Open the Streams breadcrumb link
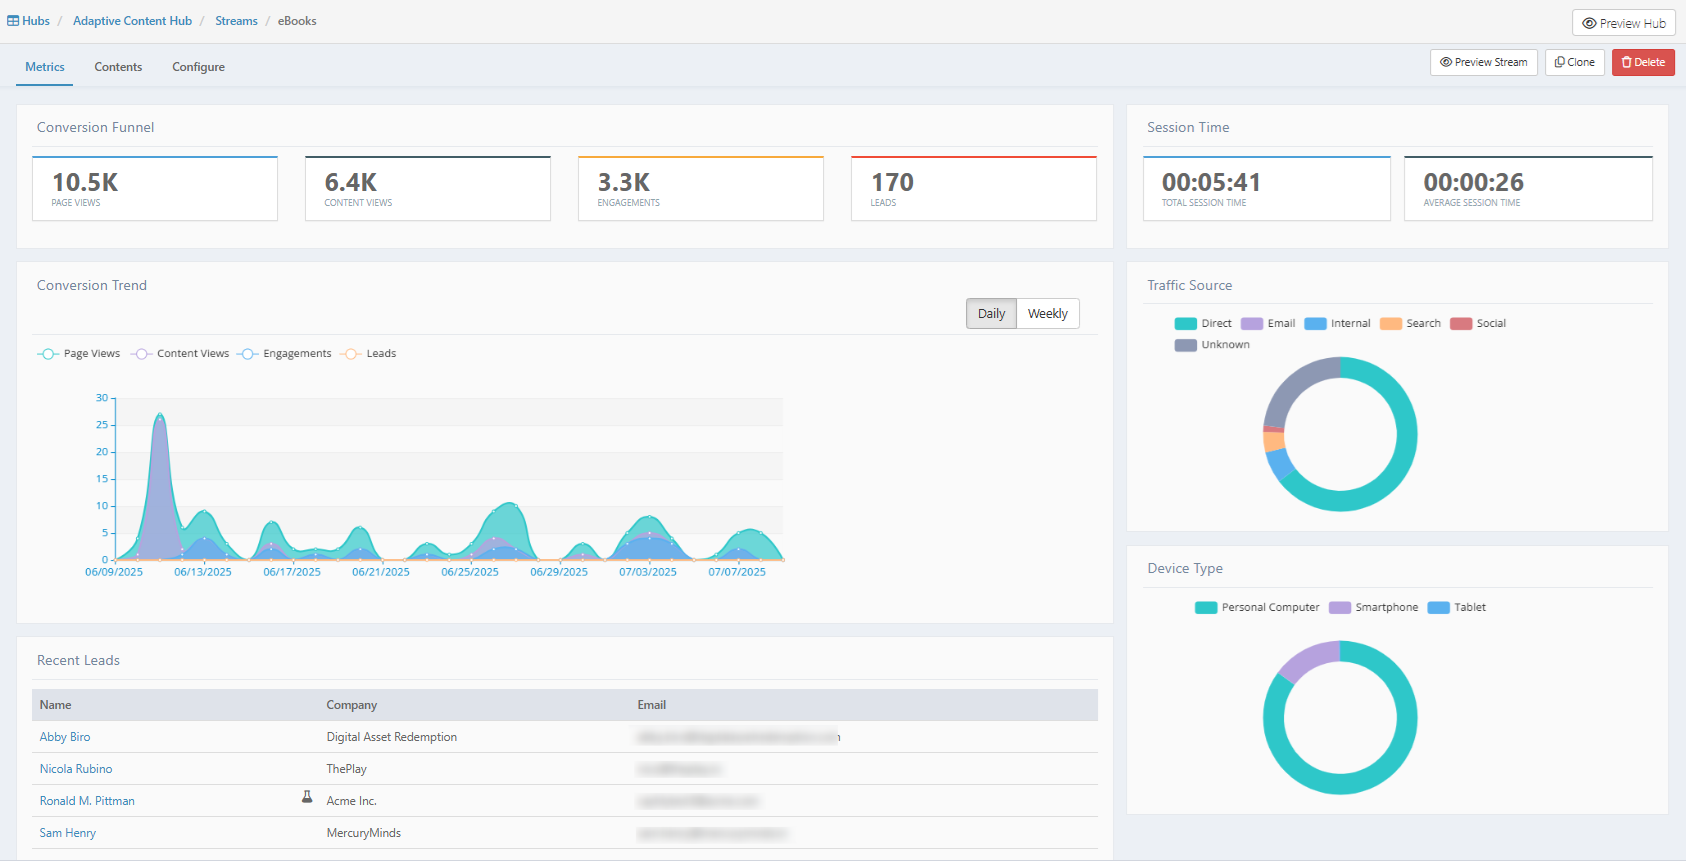The height and width of the screenshot is (864, 1686). click(x=236, y=21)
